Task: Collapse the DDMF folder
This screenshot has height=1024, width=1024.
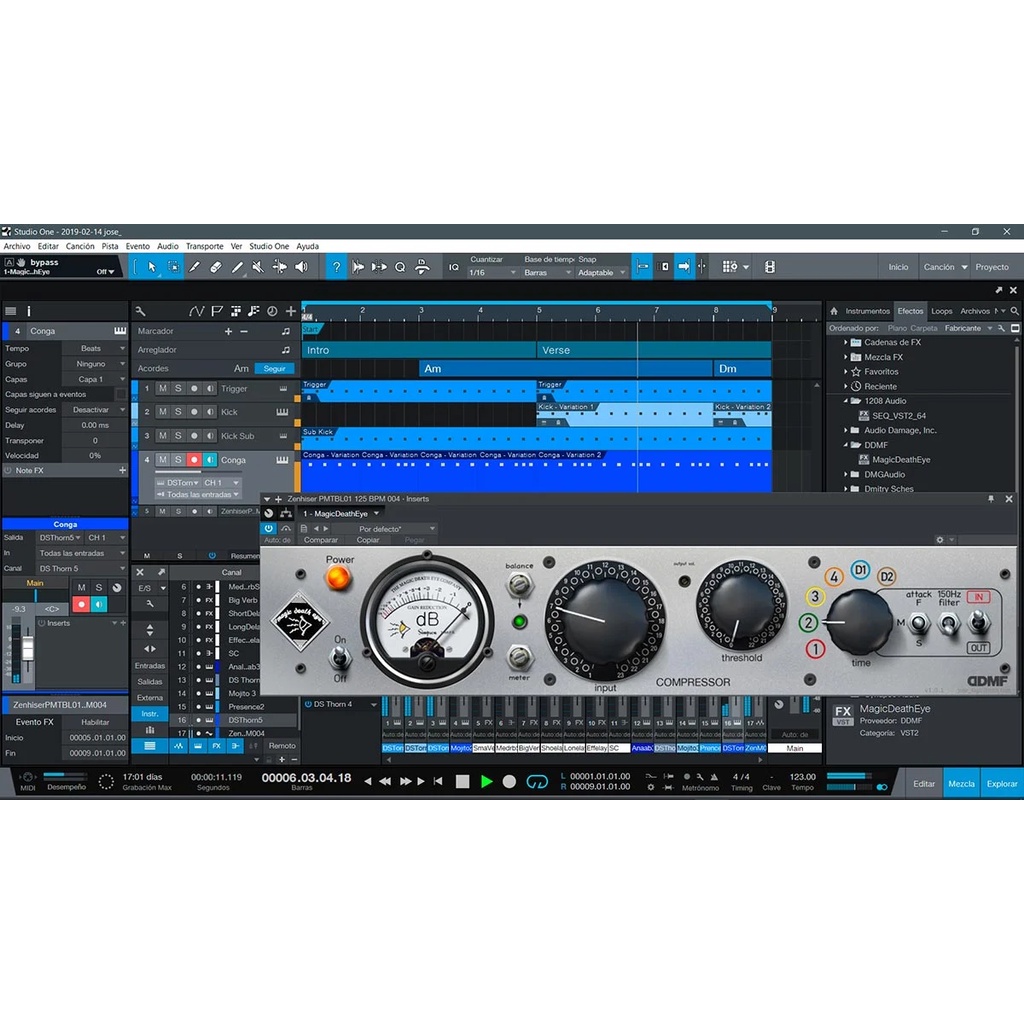Action: point(846,445)
